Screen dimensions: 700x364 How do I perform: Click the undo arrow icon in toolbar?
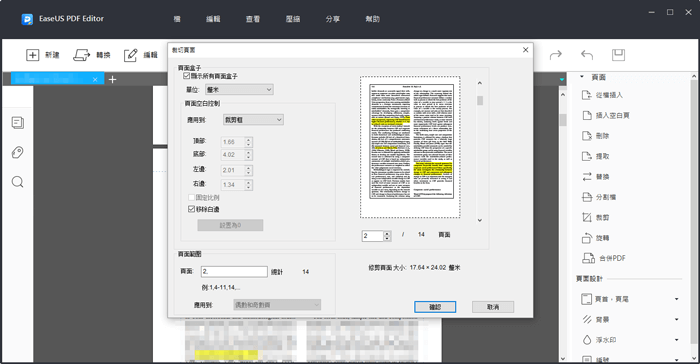click(587, 55)
